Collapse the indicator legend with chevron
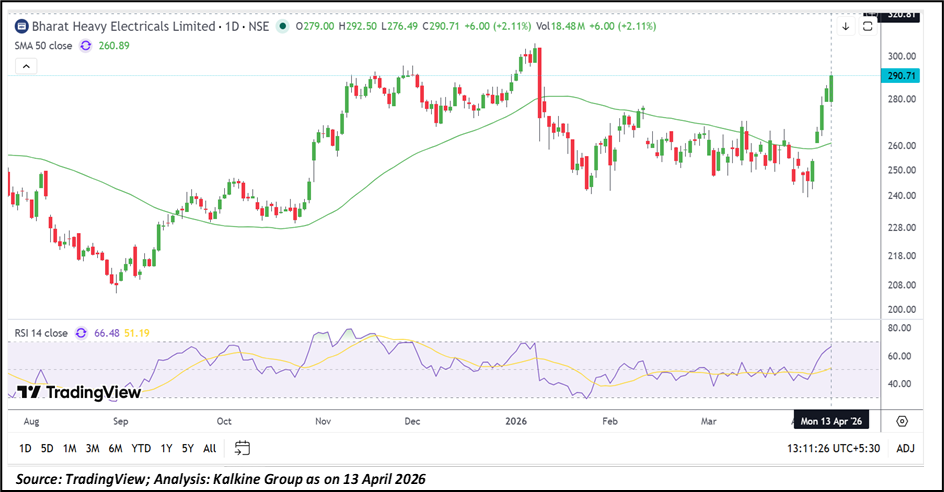This screenshot has height=492, width=944. (27, 66)
